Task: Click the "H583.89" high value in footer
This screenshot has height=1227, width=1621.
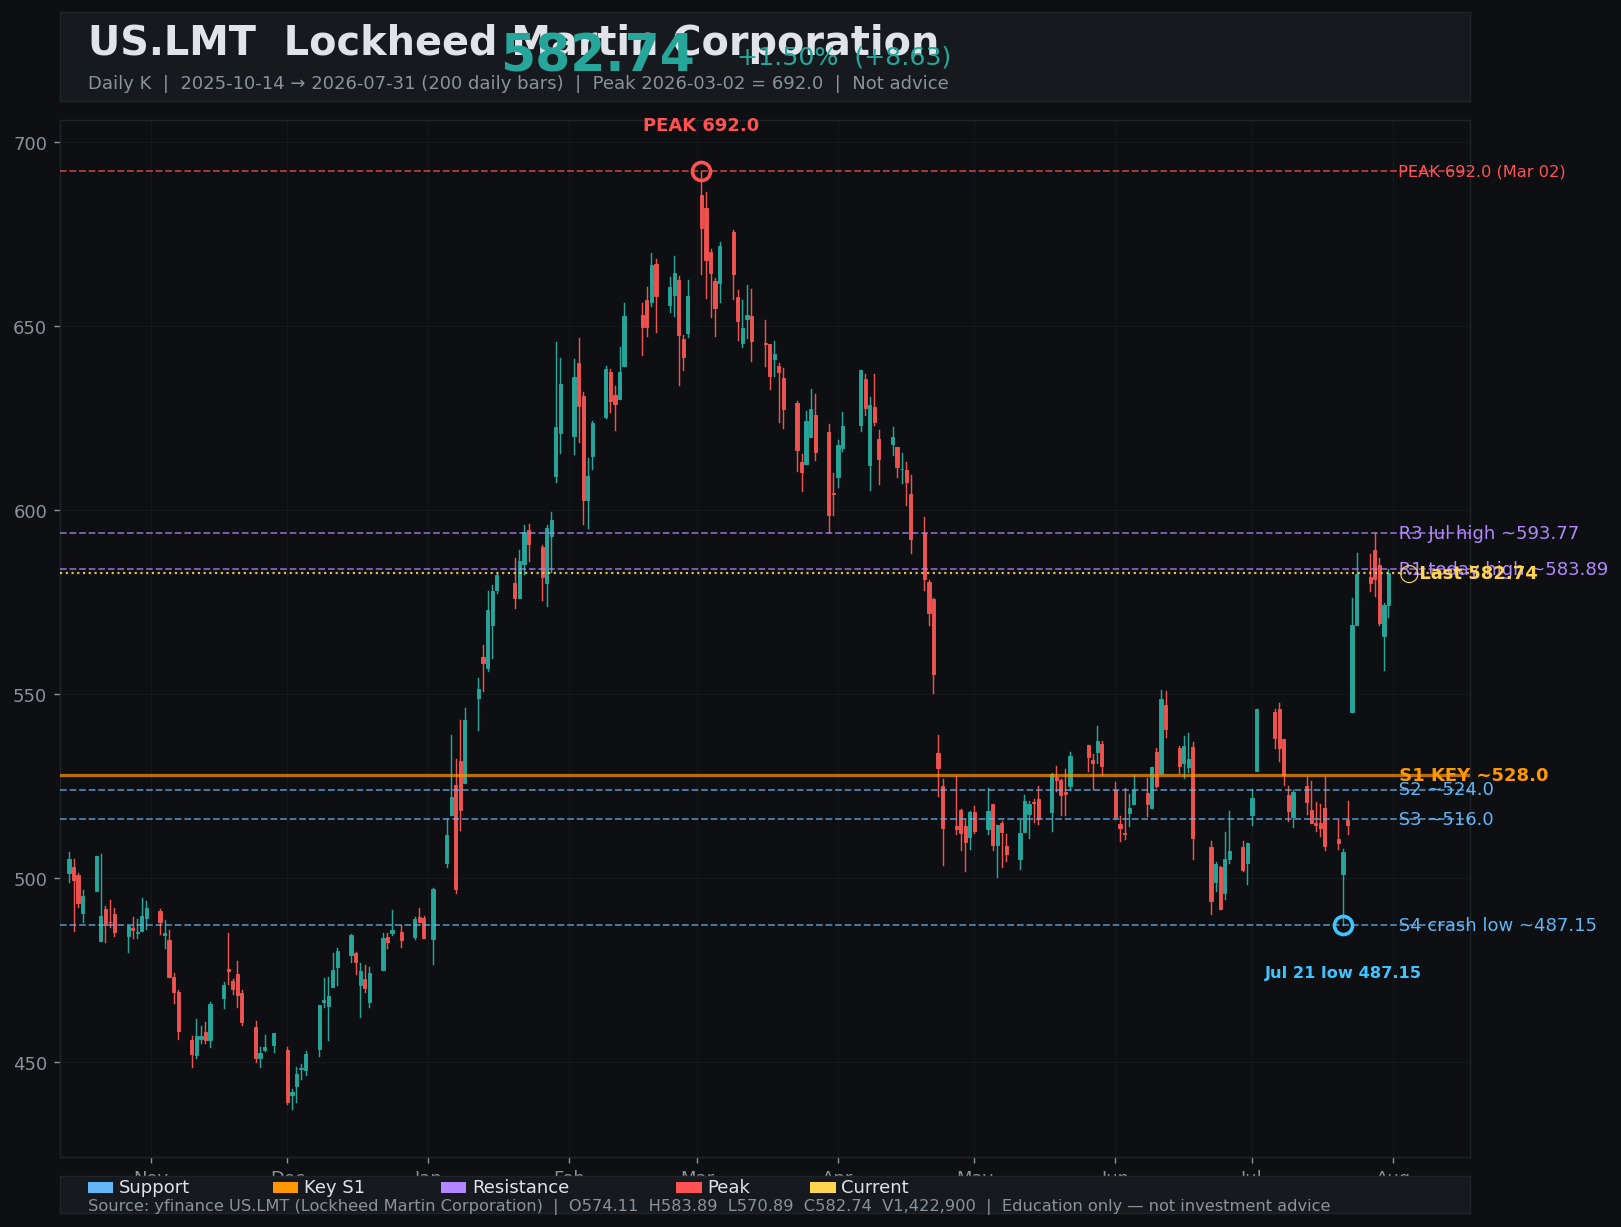Action: (x=683, y=1206)
